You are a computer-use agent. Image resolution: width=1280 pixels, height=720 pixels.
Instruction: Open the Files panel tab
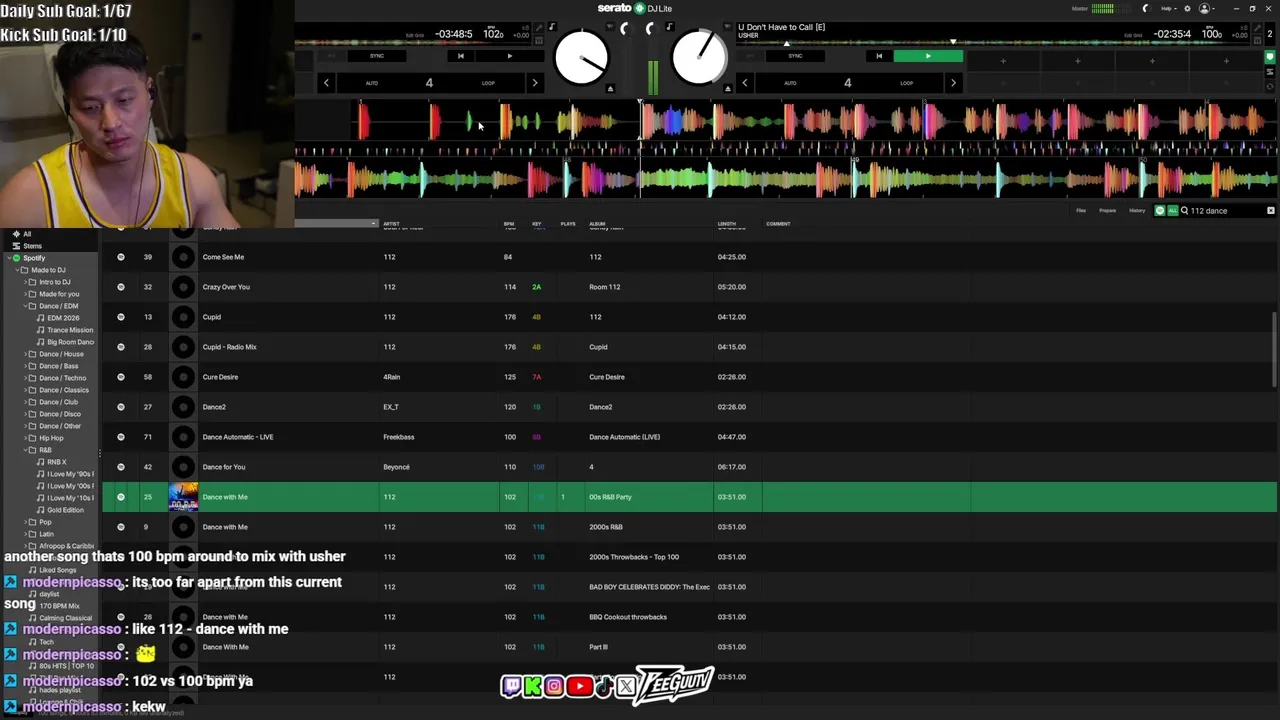click(1081, 211)
